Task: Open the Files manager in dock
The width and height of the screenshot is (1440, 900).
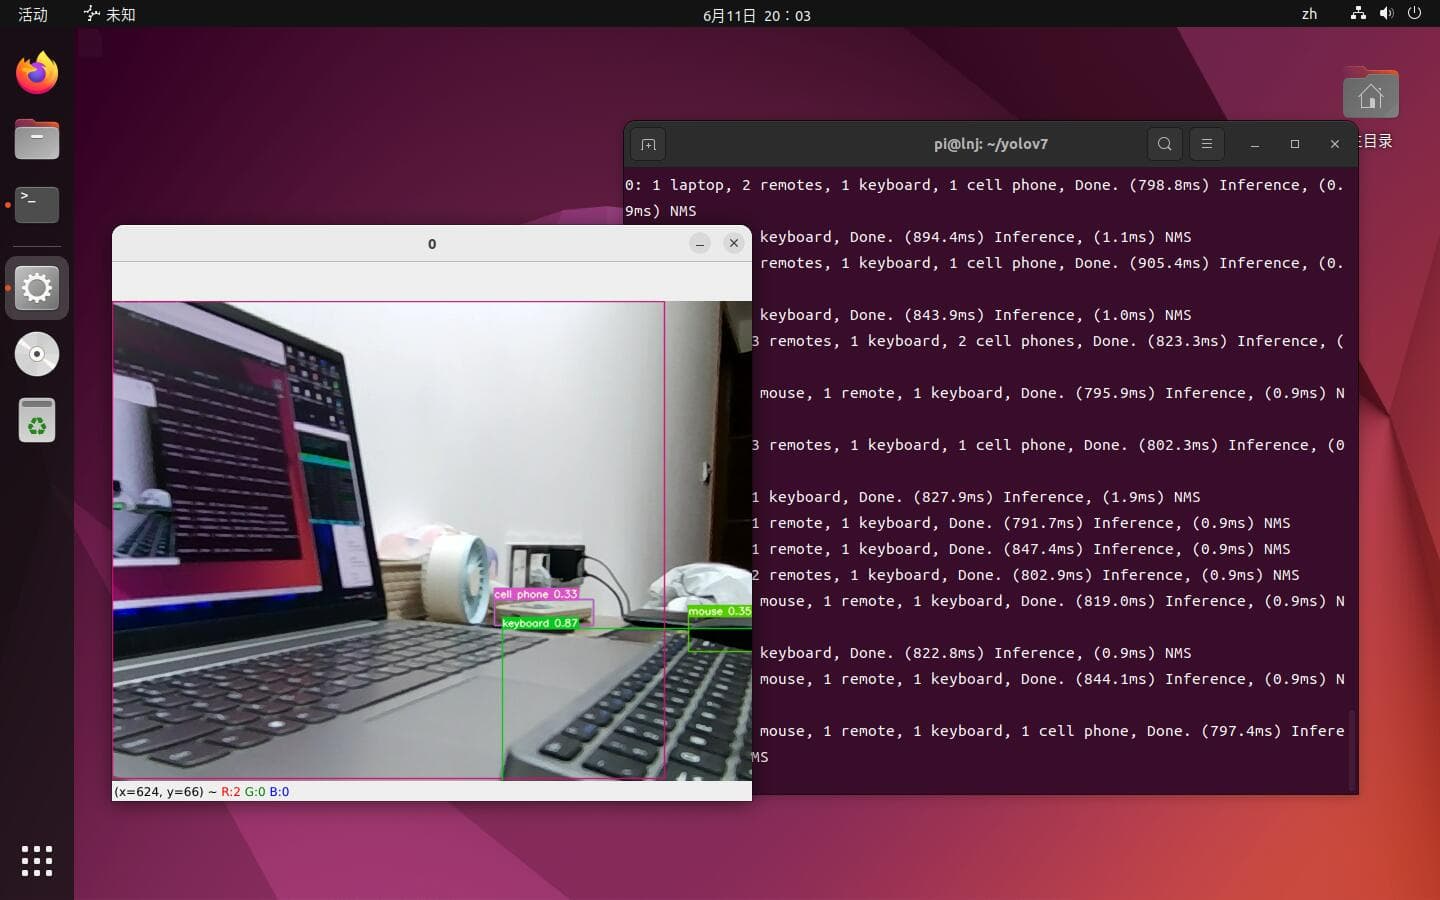Action: click(37, 139)
